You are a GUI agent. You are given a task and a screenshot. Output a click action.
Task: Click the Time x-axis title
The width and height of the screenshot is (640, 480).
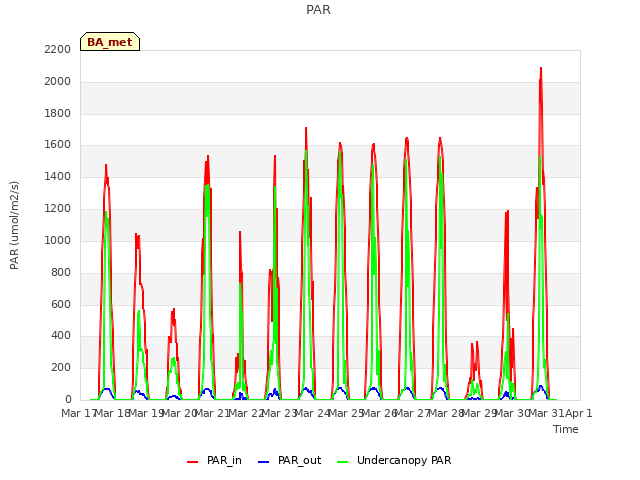coord(566,429)
